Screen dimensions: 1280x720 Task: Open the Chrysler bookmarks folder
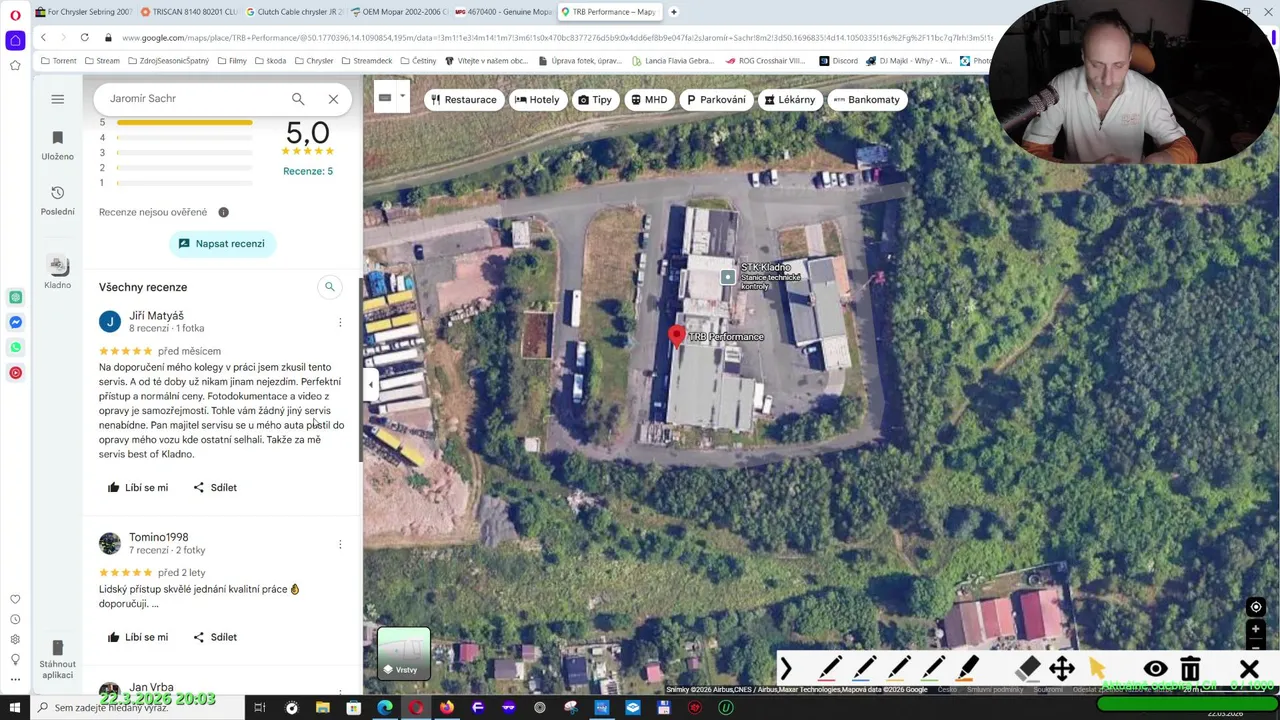point(314,61)
